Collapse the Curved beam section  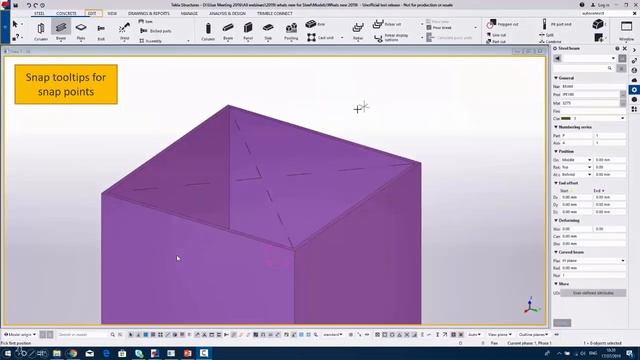(556, 252)
